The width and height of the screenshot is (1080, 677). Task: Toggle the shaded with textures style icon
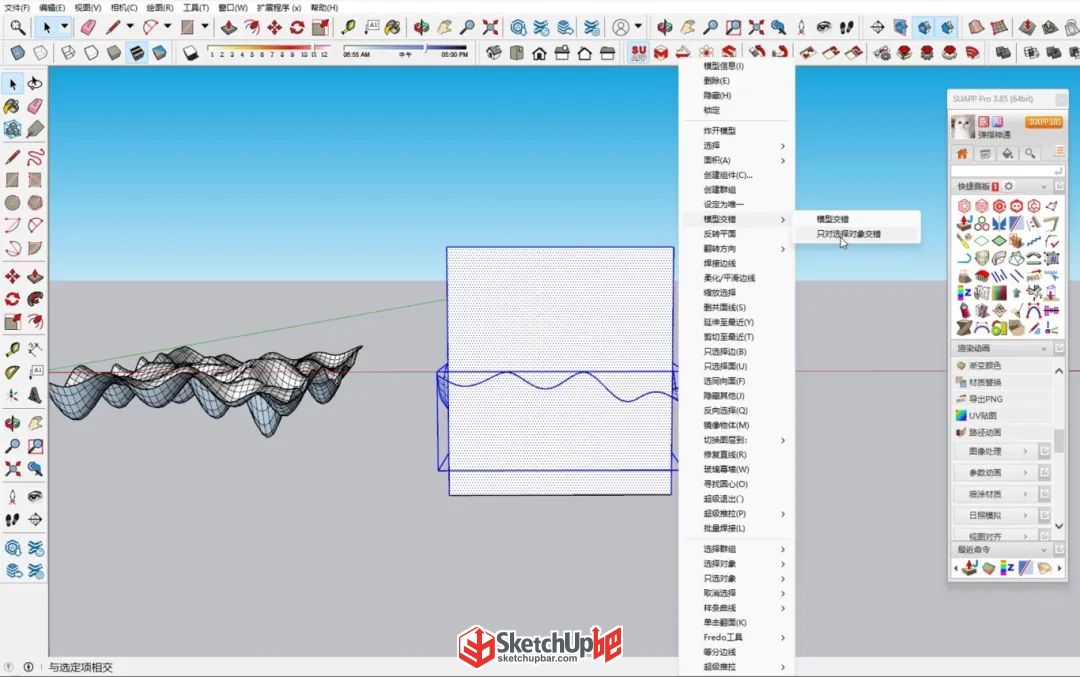point(137,53)
